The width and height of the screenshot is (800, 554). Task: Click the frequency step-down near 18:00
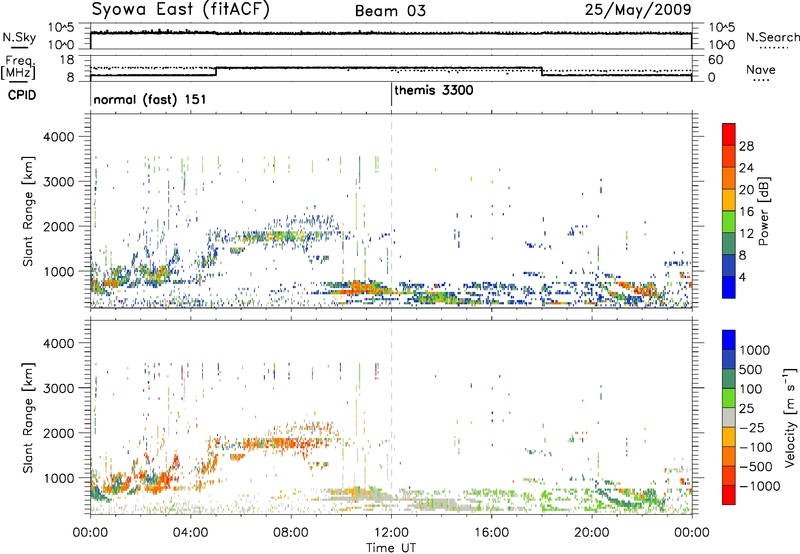(541, 71)
